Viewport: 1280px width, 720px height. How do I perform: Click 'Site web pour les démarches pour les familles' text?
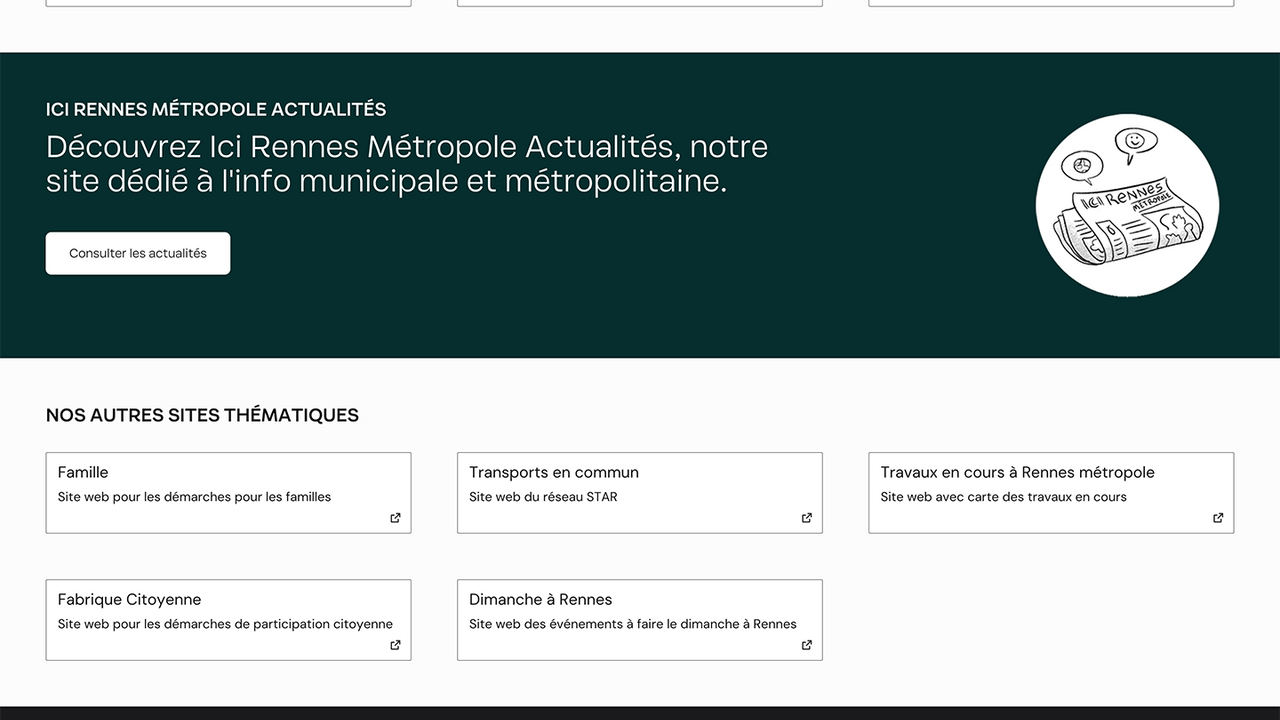[x=194, y=497]
